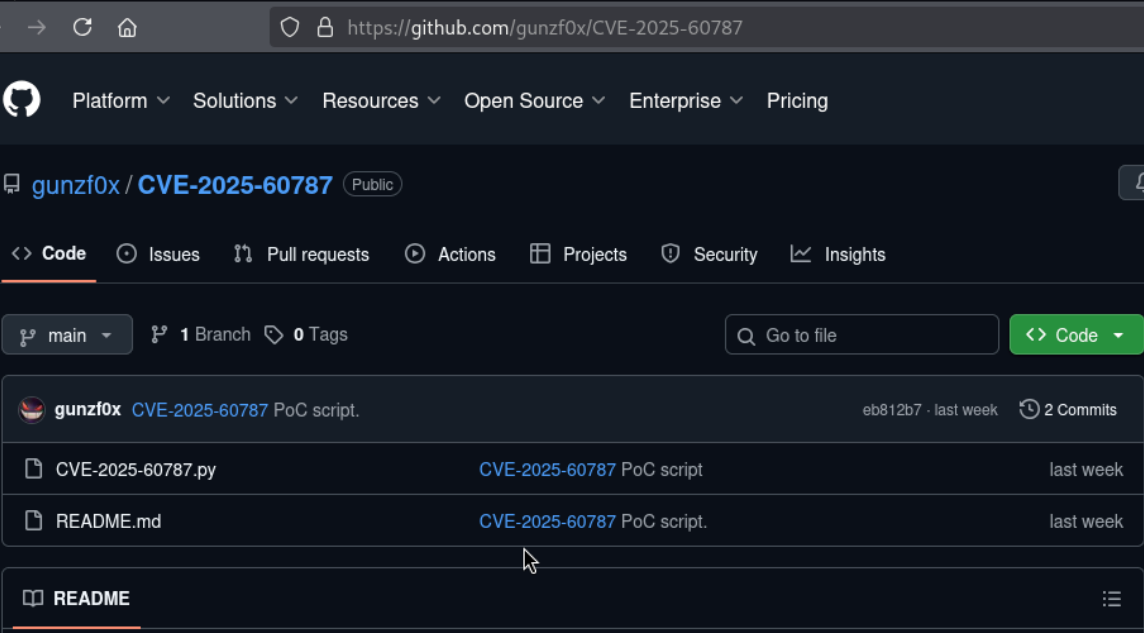Image resolution: width=1144 pixels, height=633 pixels.
Task: Open the Pricing page
Action: [x=797, y=101]
